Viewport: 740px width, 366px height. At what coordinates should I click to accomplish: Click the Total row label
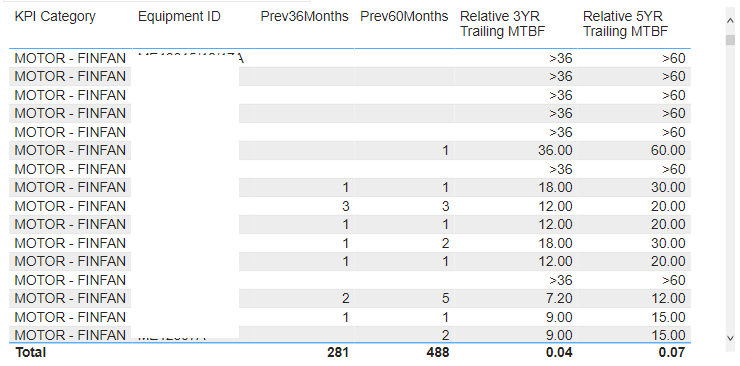31,352
